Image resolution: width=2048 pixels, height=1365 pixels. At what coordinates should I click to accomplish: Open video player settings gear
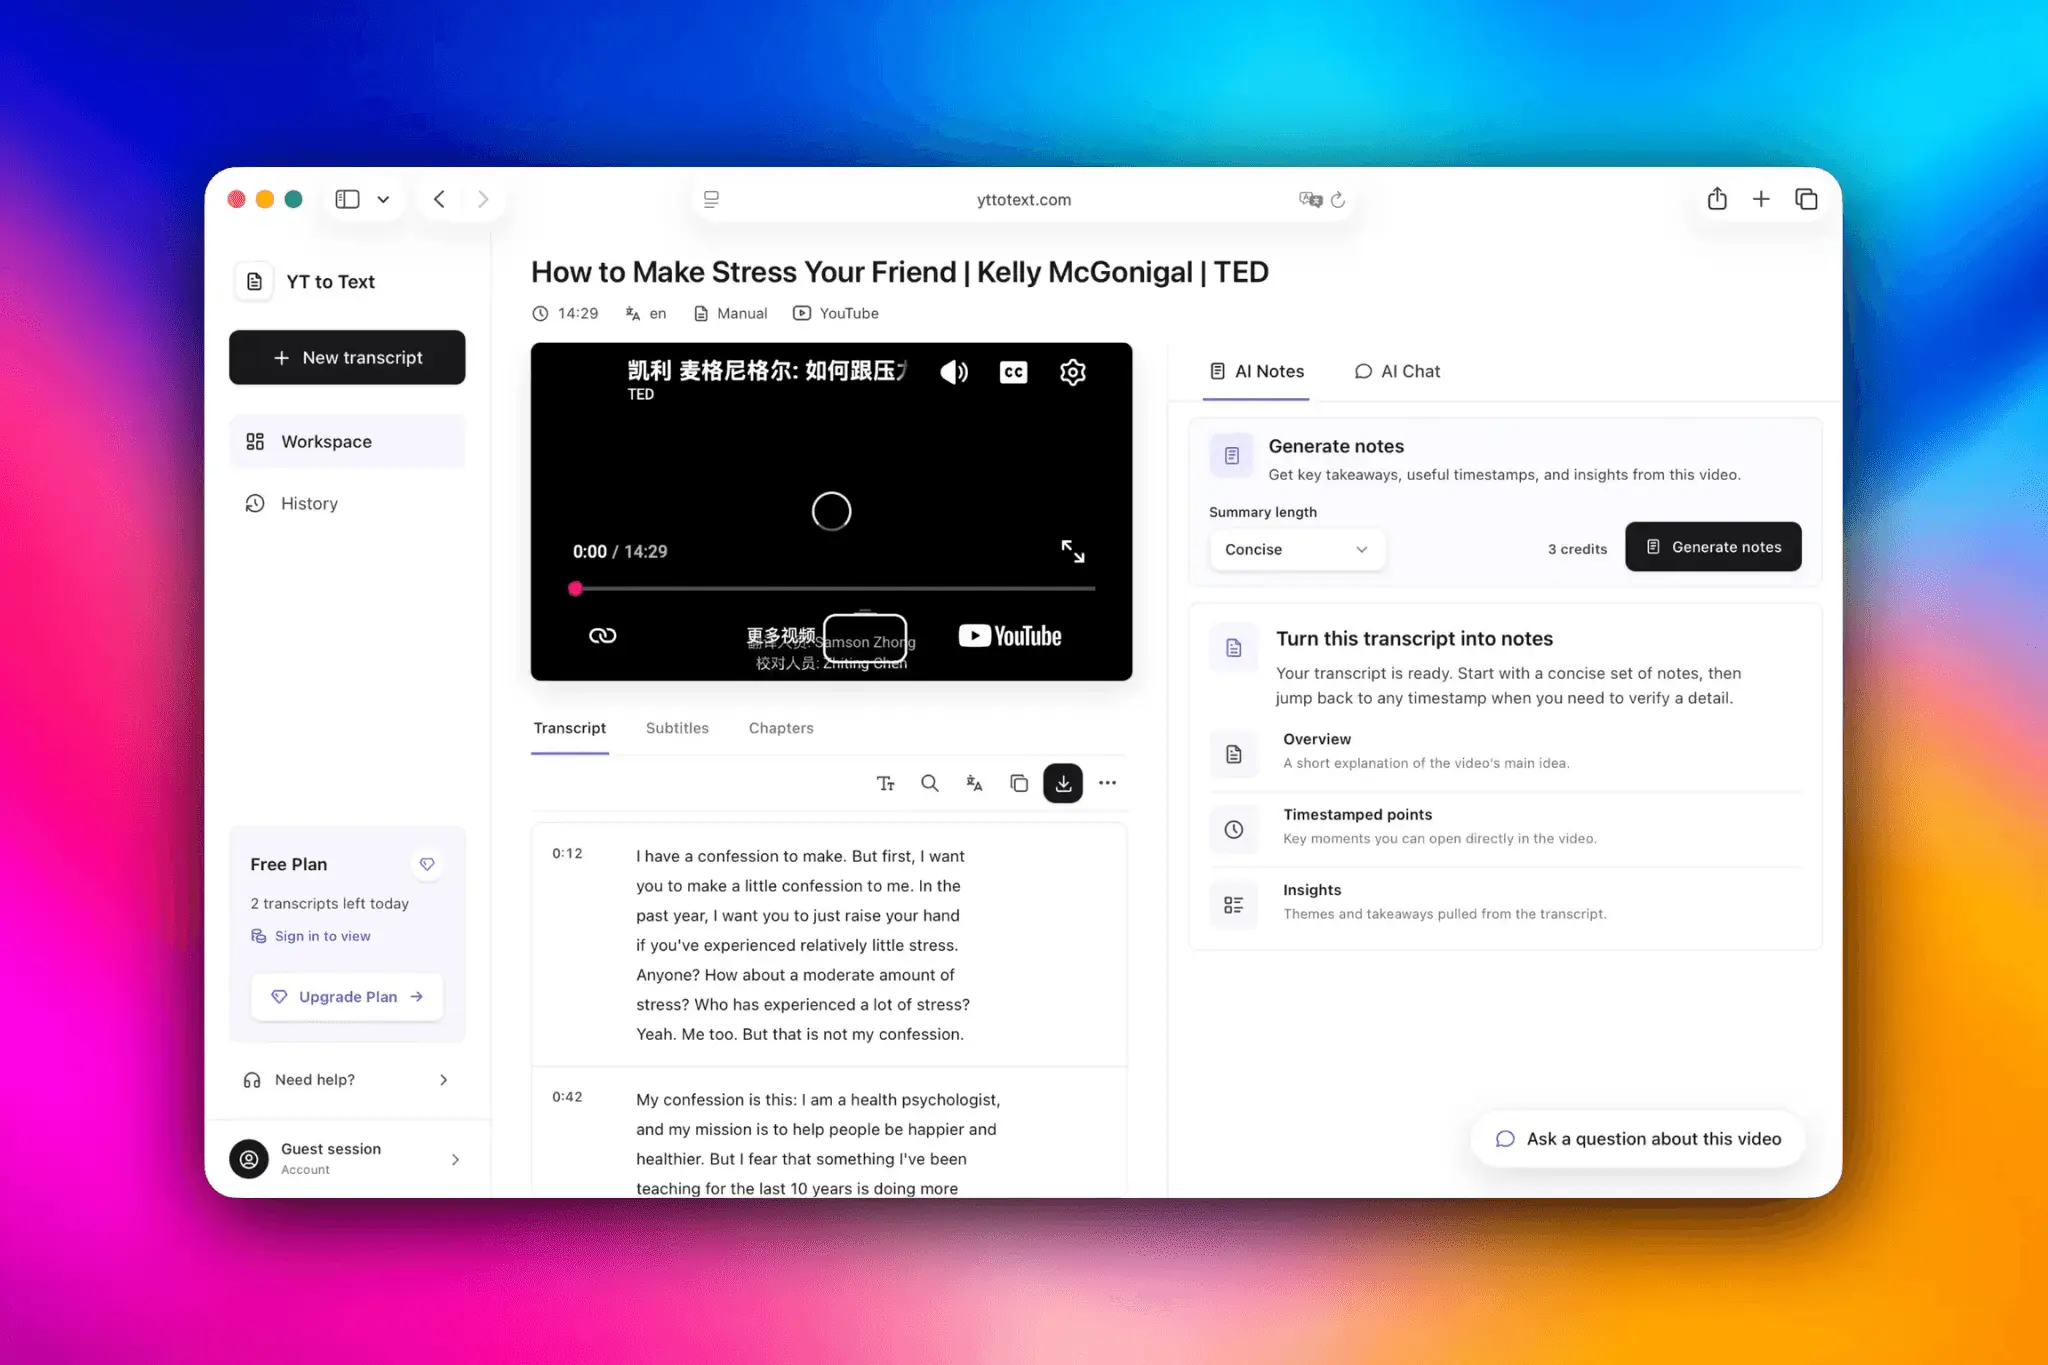click(1073, 372)
